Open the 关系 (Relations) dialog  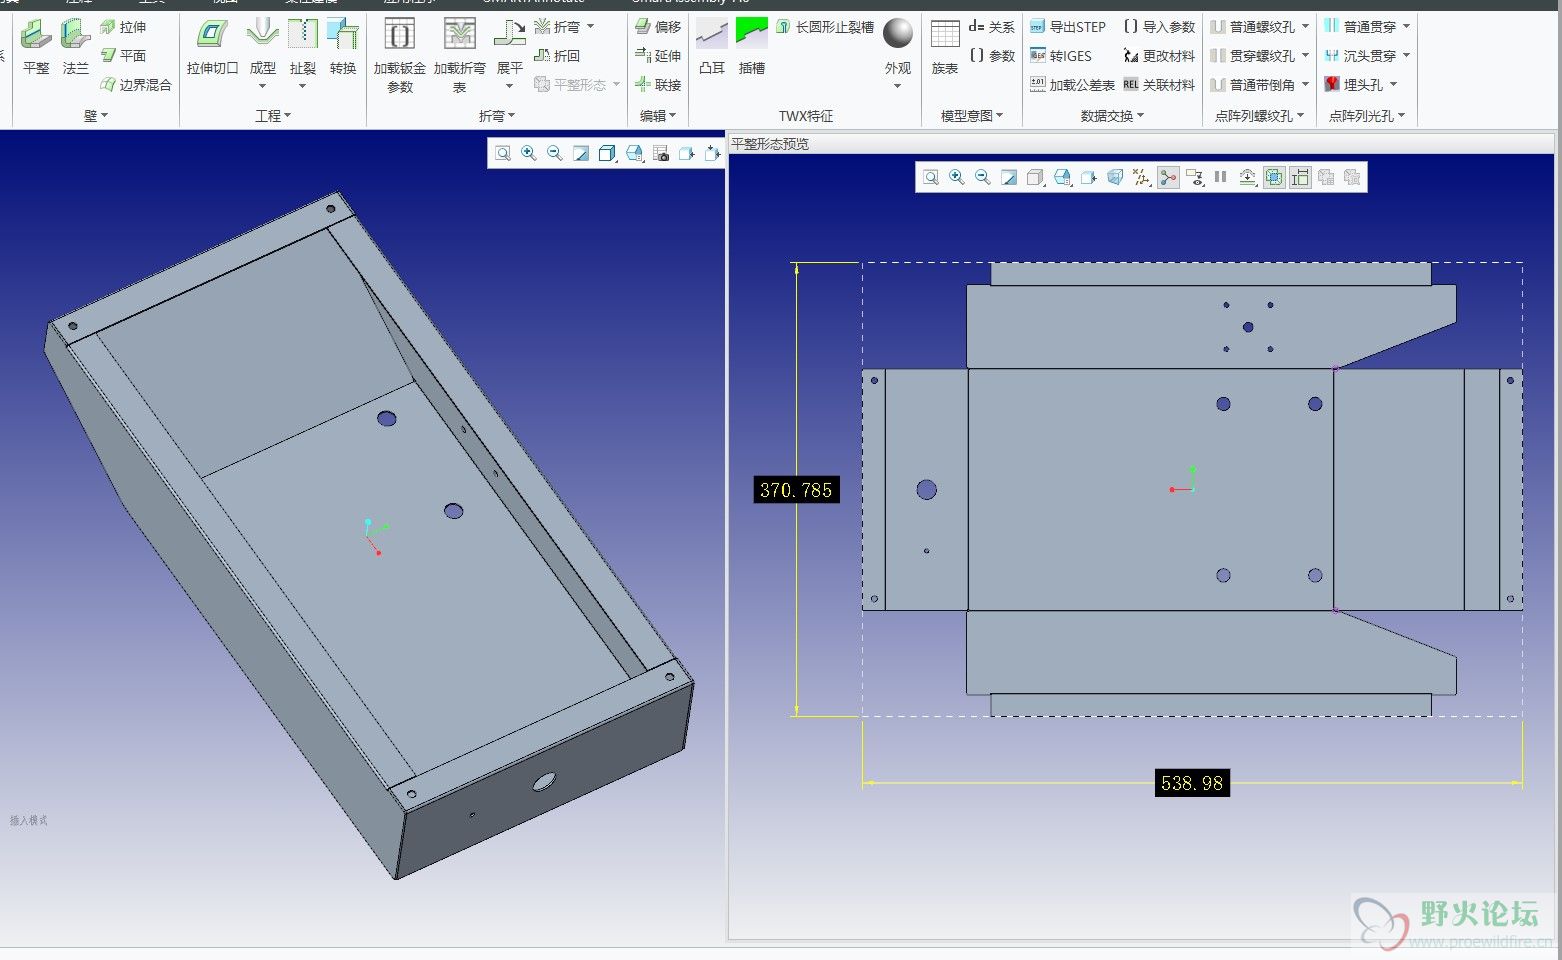tap(992, 27)
